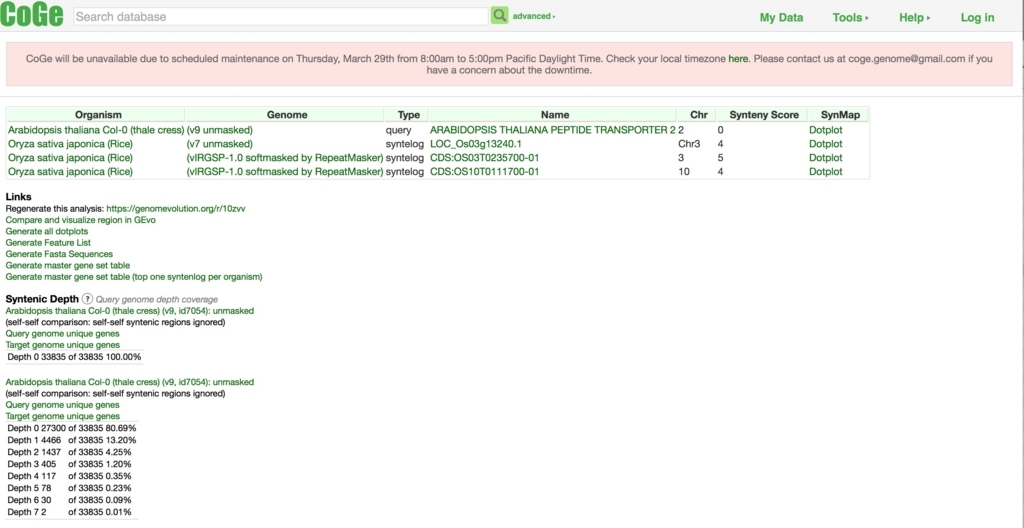Click the 'Depth 1 4466' row
1024x528 pixels.
tap(71, 440)
